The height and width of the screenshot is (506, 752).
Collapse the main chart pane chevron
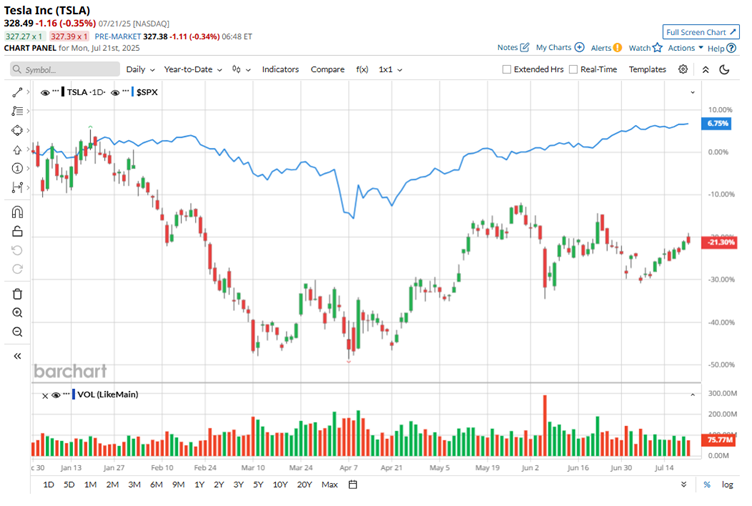[693, 92]
